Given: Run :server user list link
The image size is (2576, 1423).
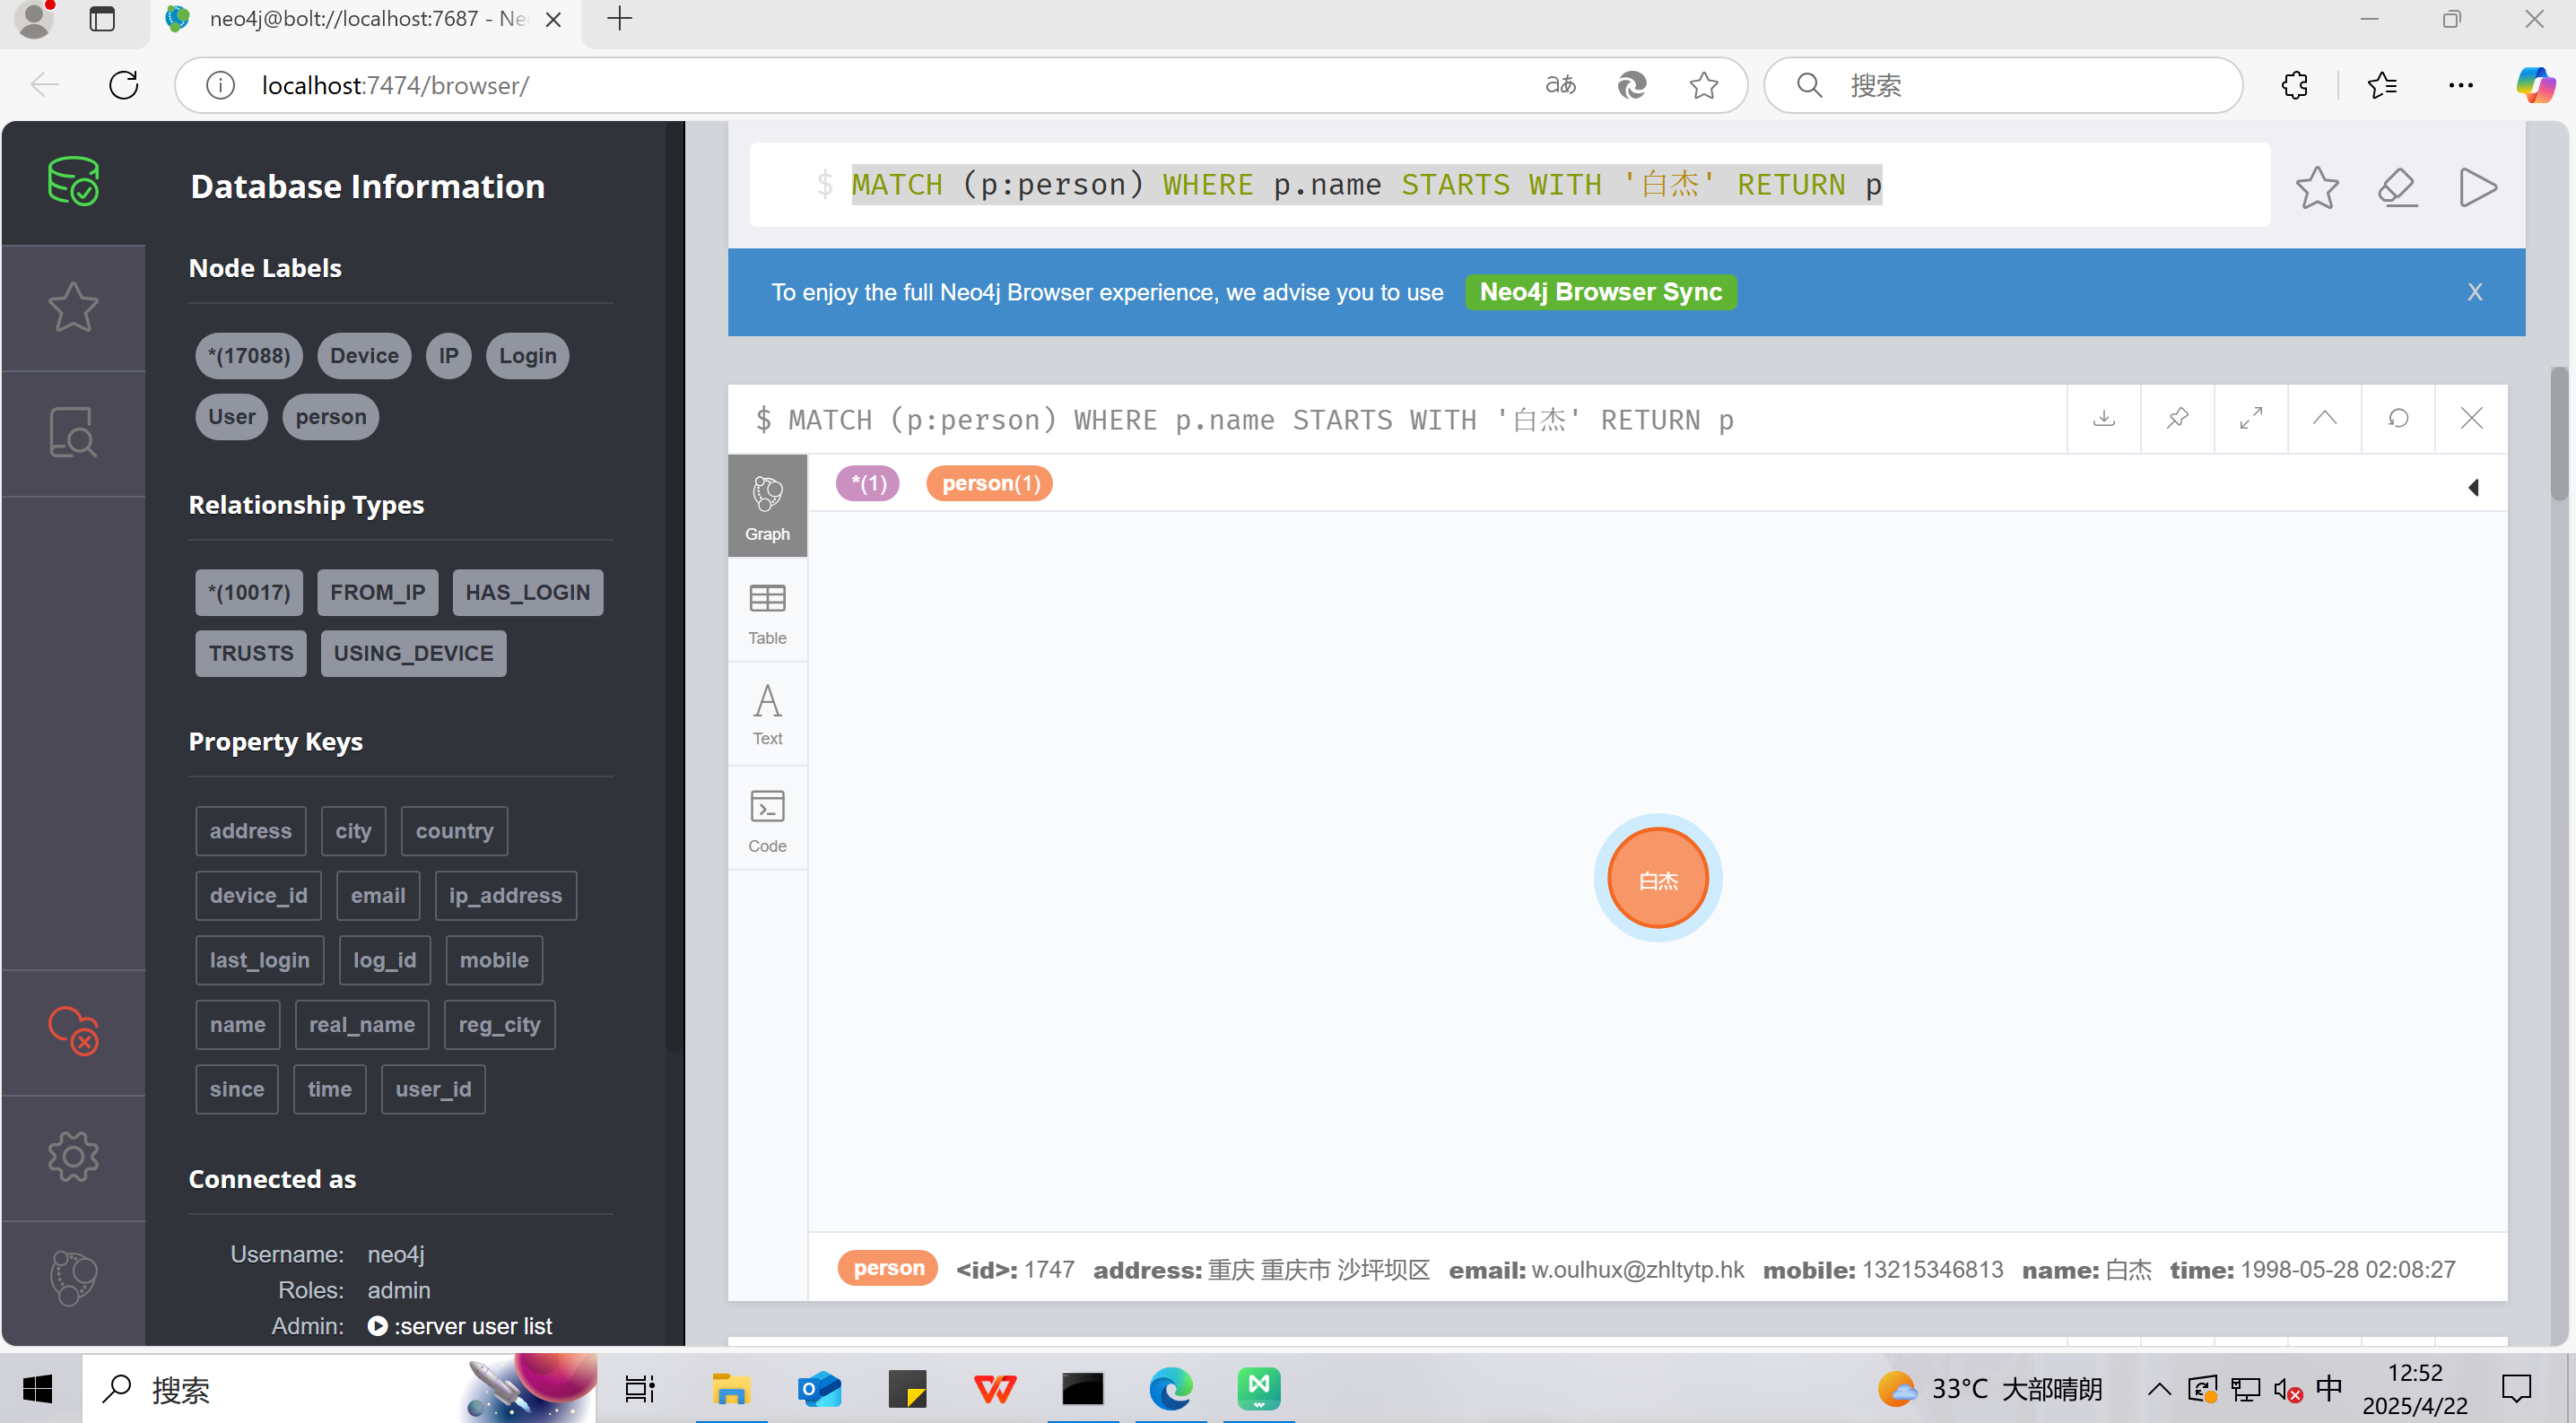Looking at the screenshot, I should click(x=461, y=1326).
